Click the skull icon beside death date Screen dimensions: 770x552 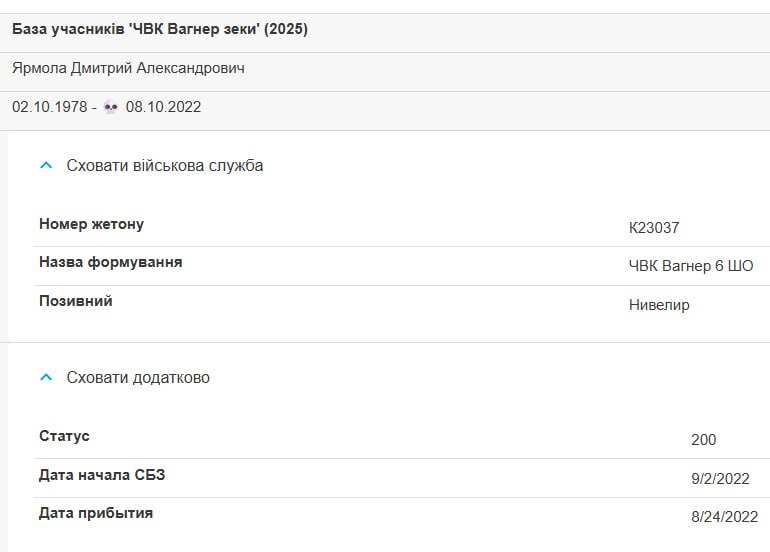111,107
